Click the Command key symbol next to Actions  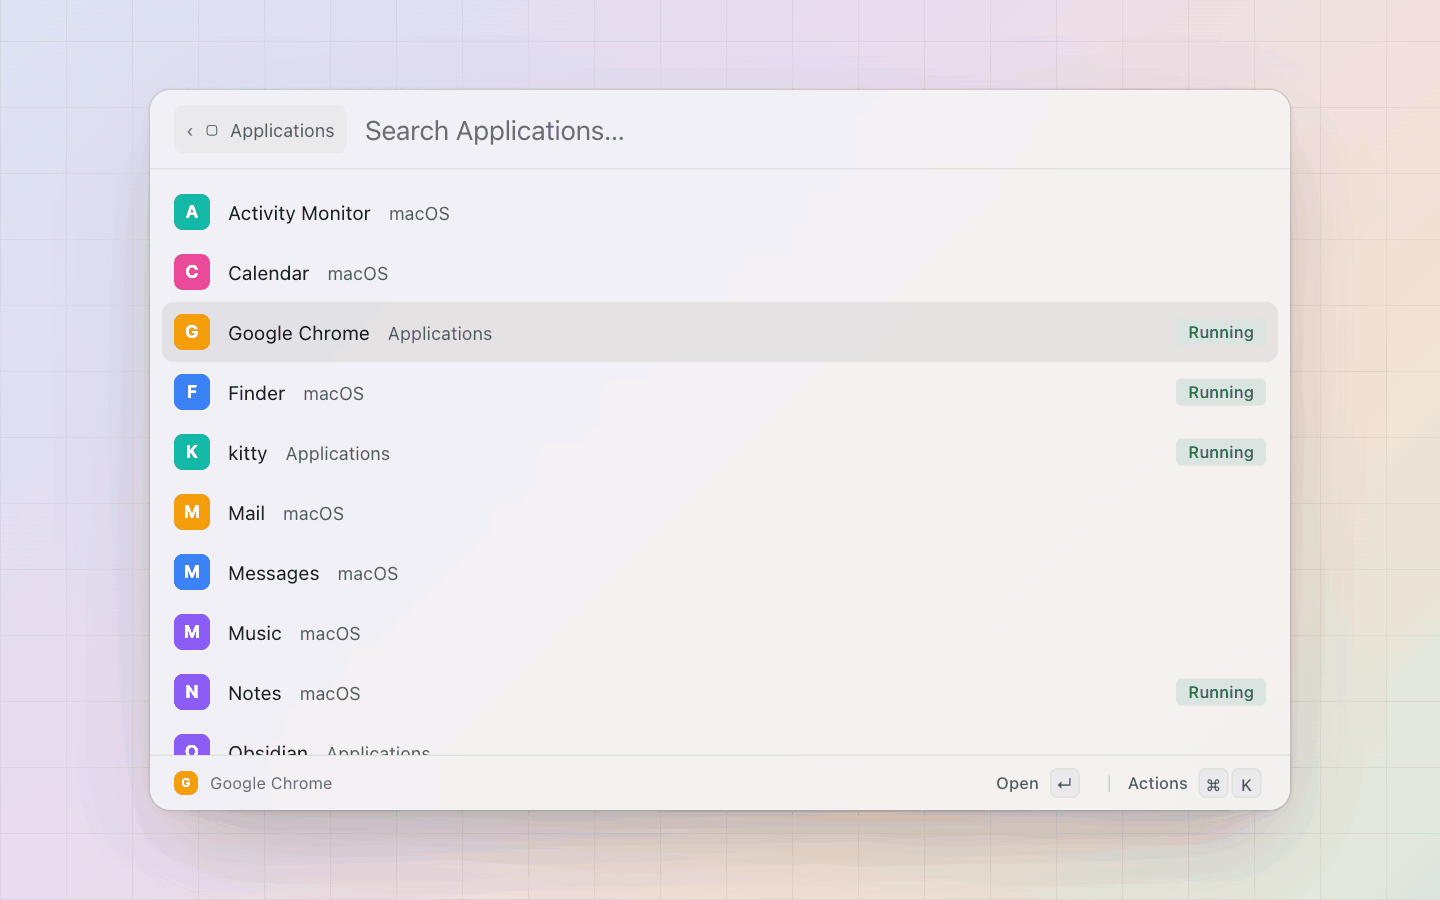[1213, 784]
